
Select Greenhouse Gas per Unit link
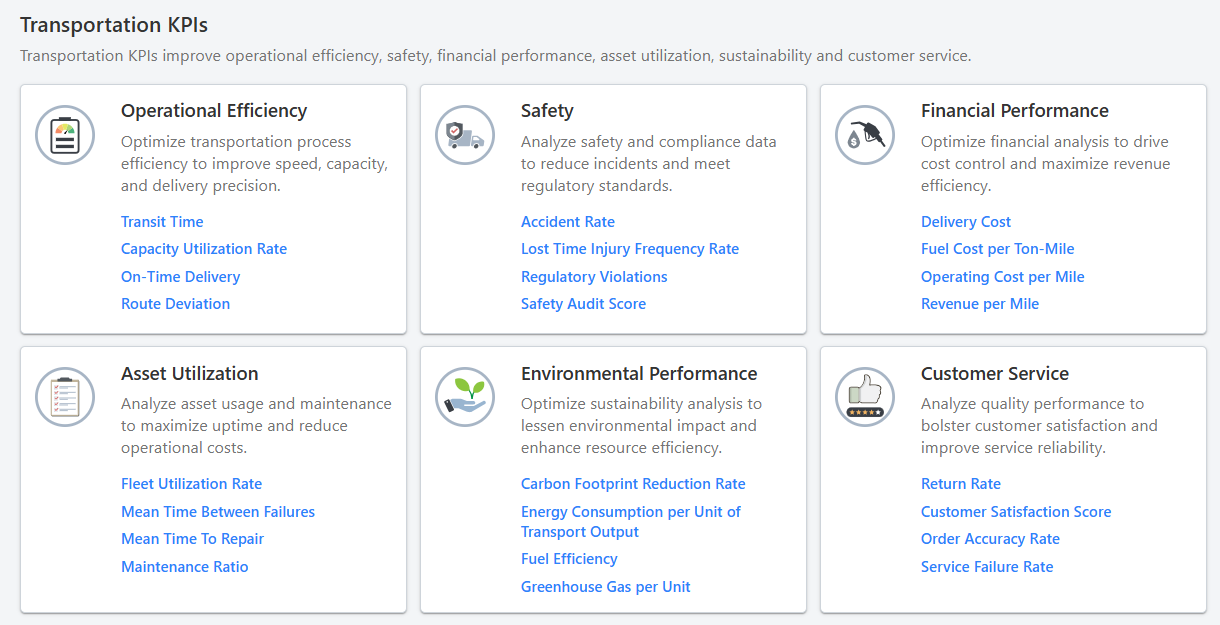click(x=605, y=587)
